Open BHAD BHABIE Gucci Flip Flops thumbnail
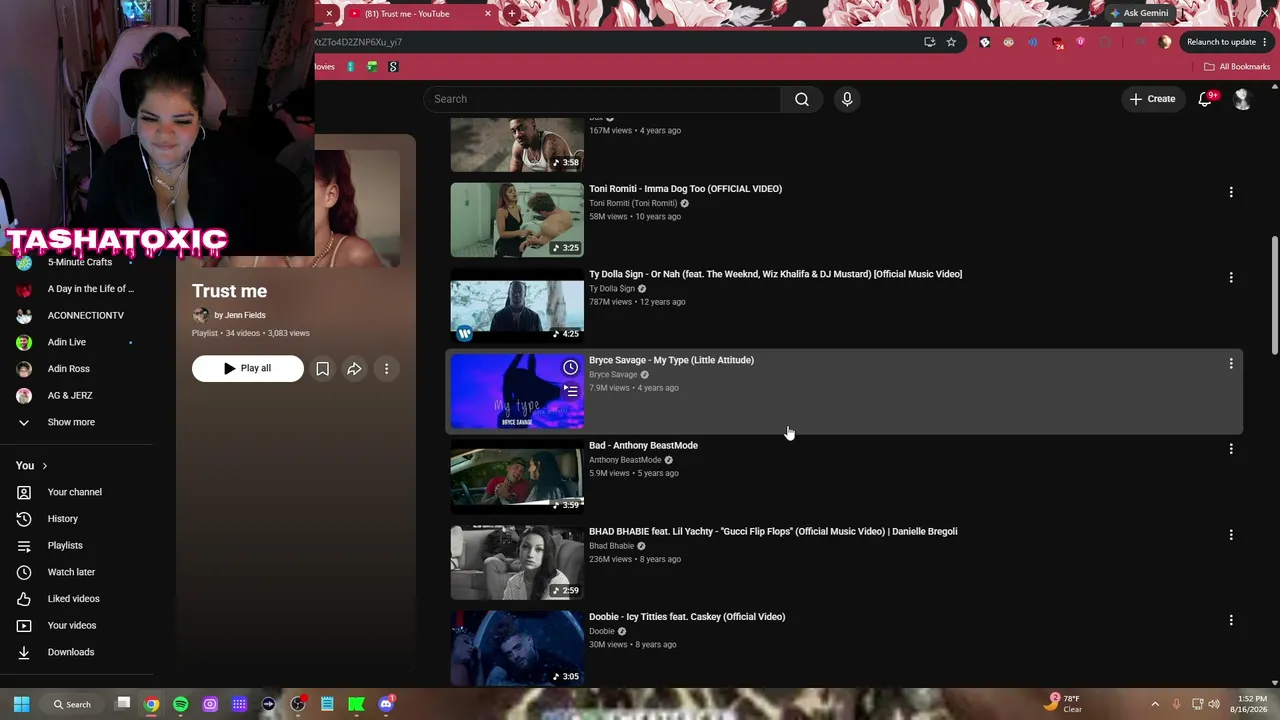 pos(517,563)
